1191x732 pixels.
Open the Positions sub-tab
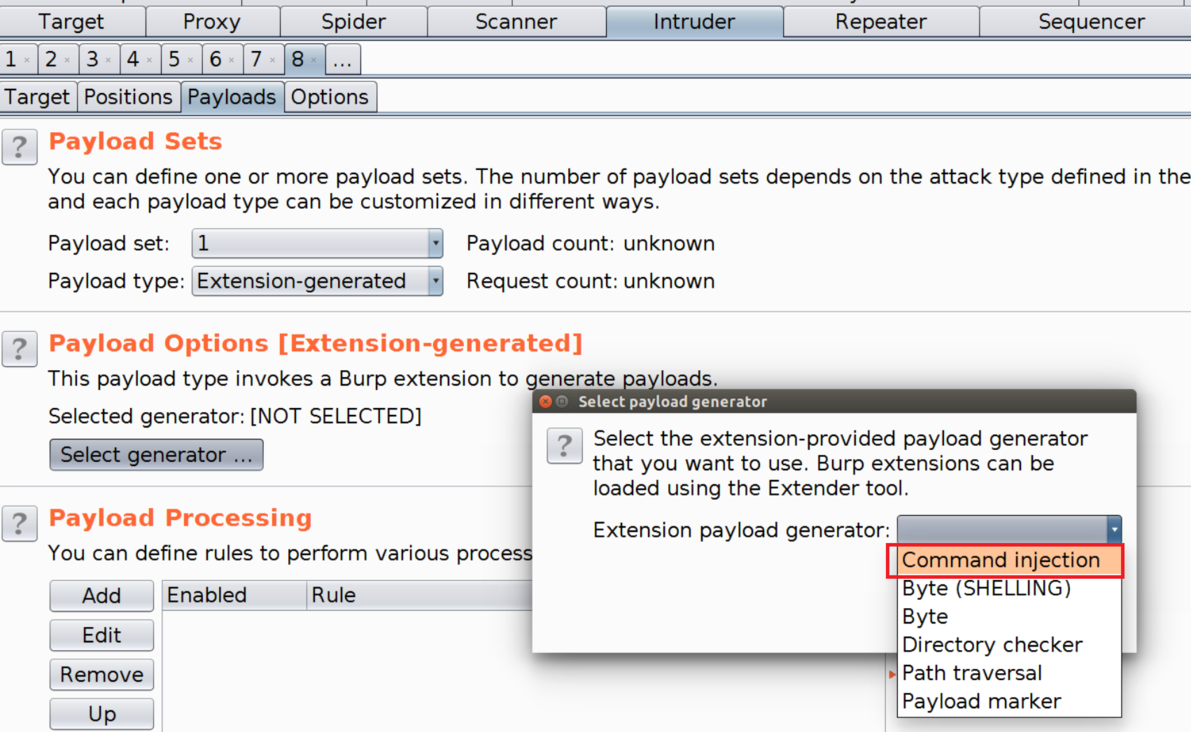tap(128, 97)
